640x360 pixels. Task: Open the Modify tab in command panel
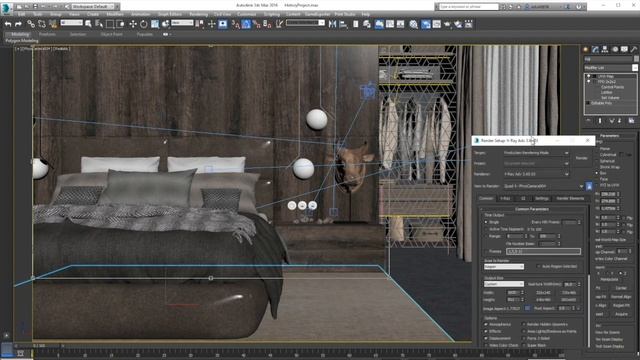click(596, 49)
